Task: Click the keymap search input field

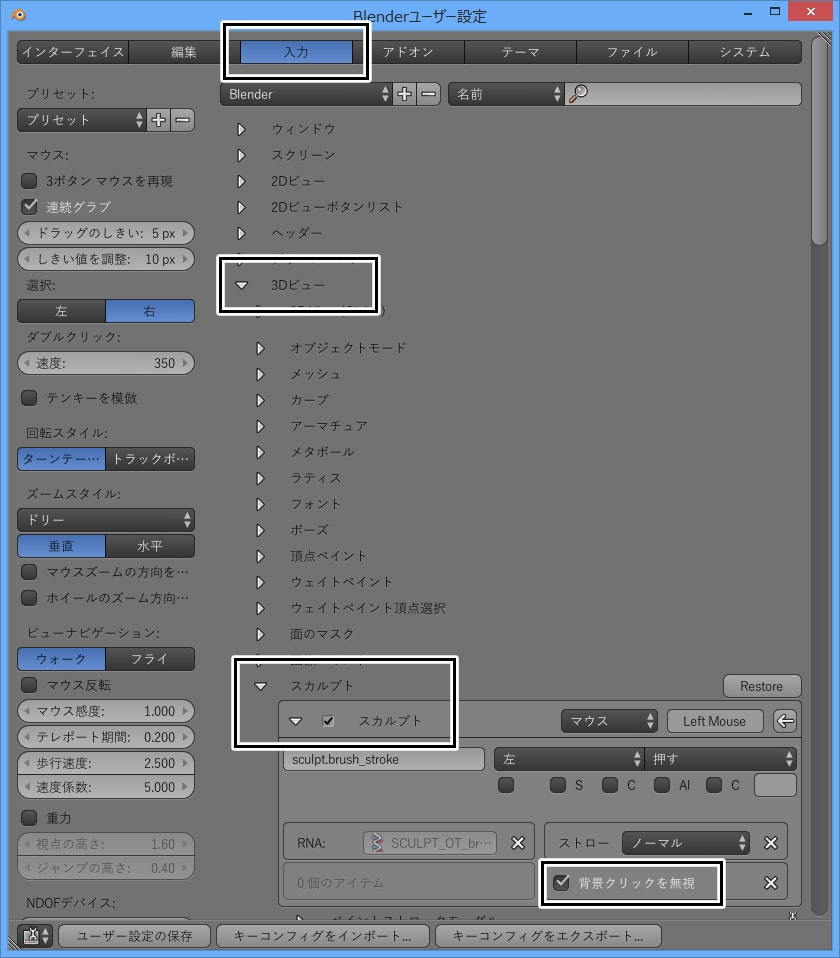Action: [683, 94]
